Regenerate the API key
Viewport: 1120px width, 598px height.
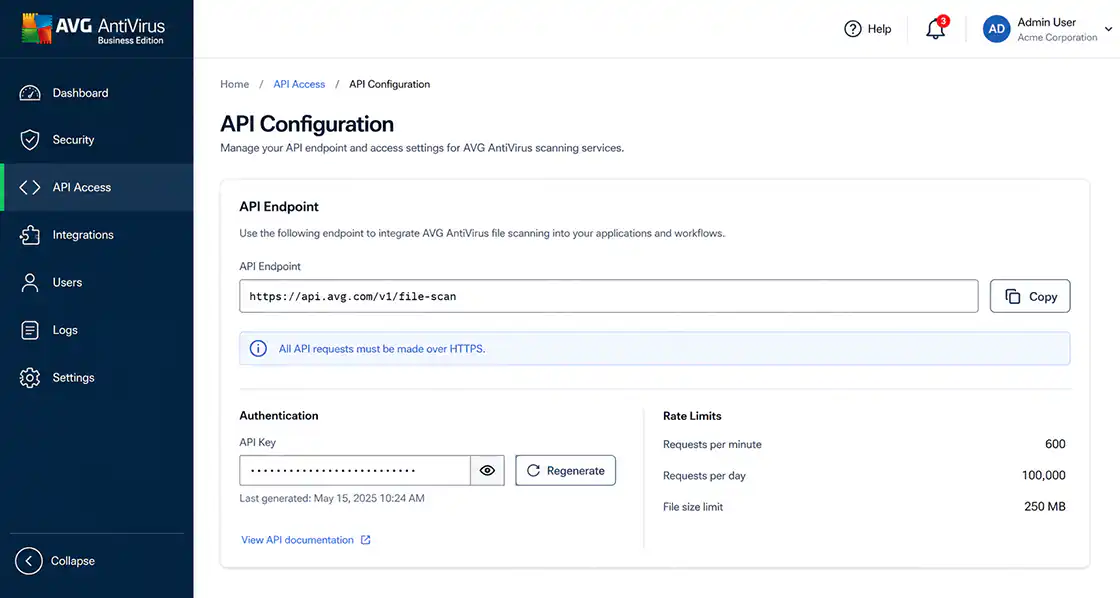click(565, 470)
